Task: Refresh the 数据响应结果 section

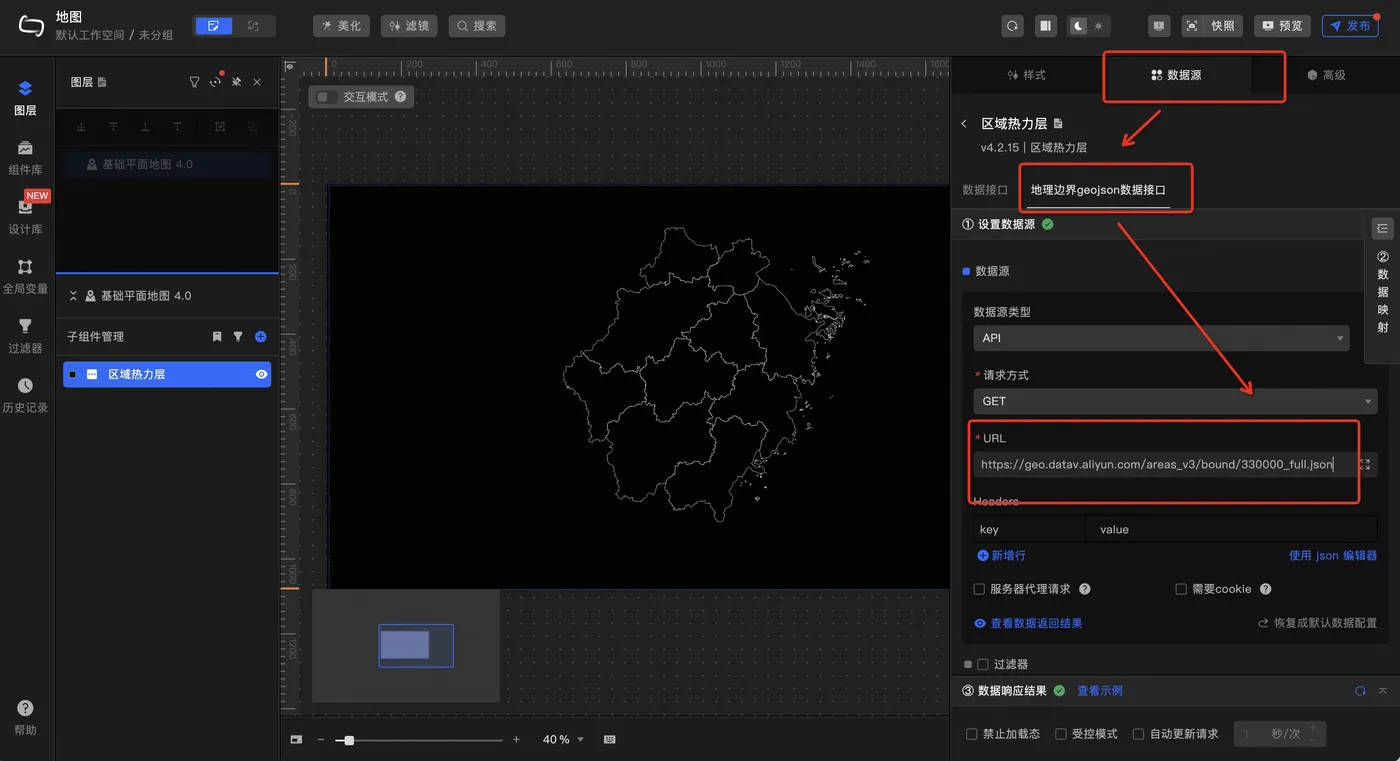Action: point(1360,691)
